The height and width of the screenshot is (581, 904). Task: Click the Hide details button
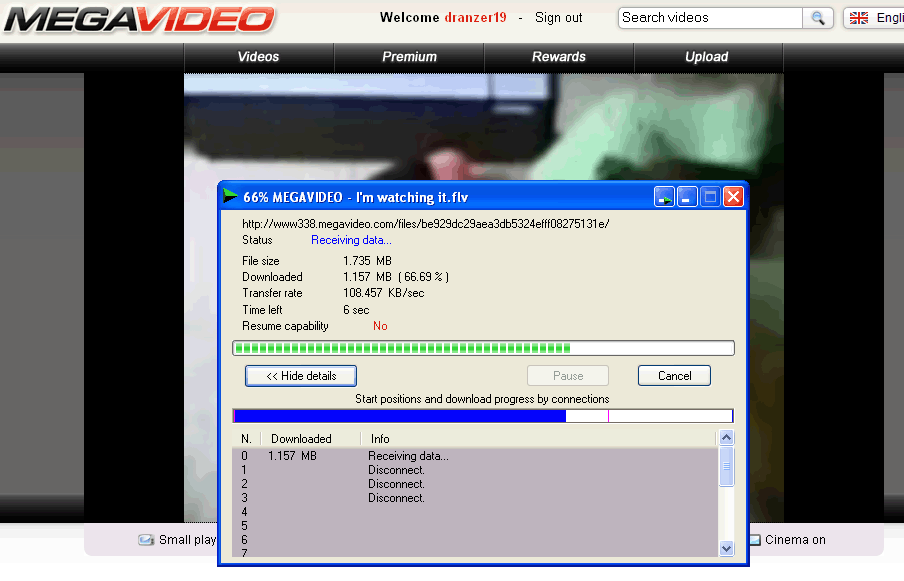pyautogui.click(x=301, y=376)
